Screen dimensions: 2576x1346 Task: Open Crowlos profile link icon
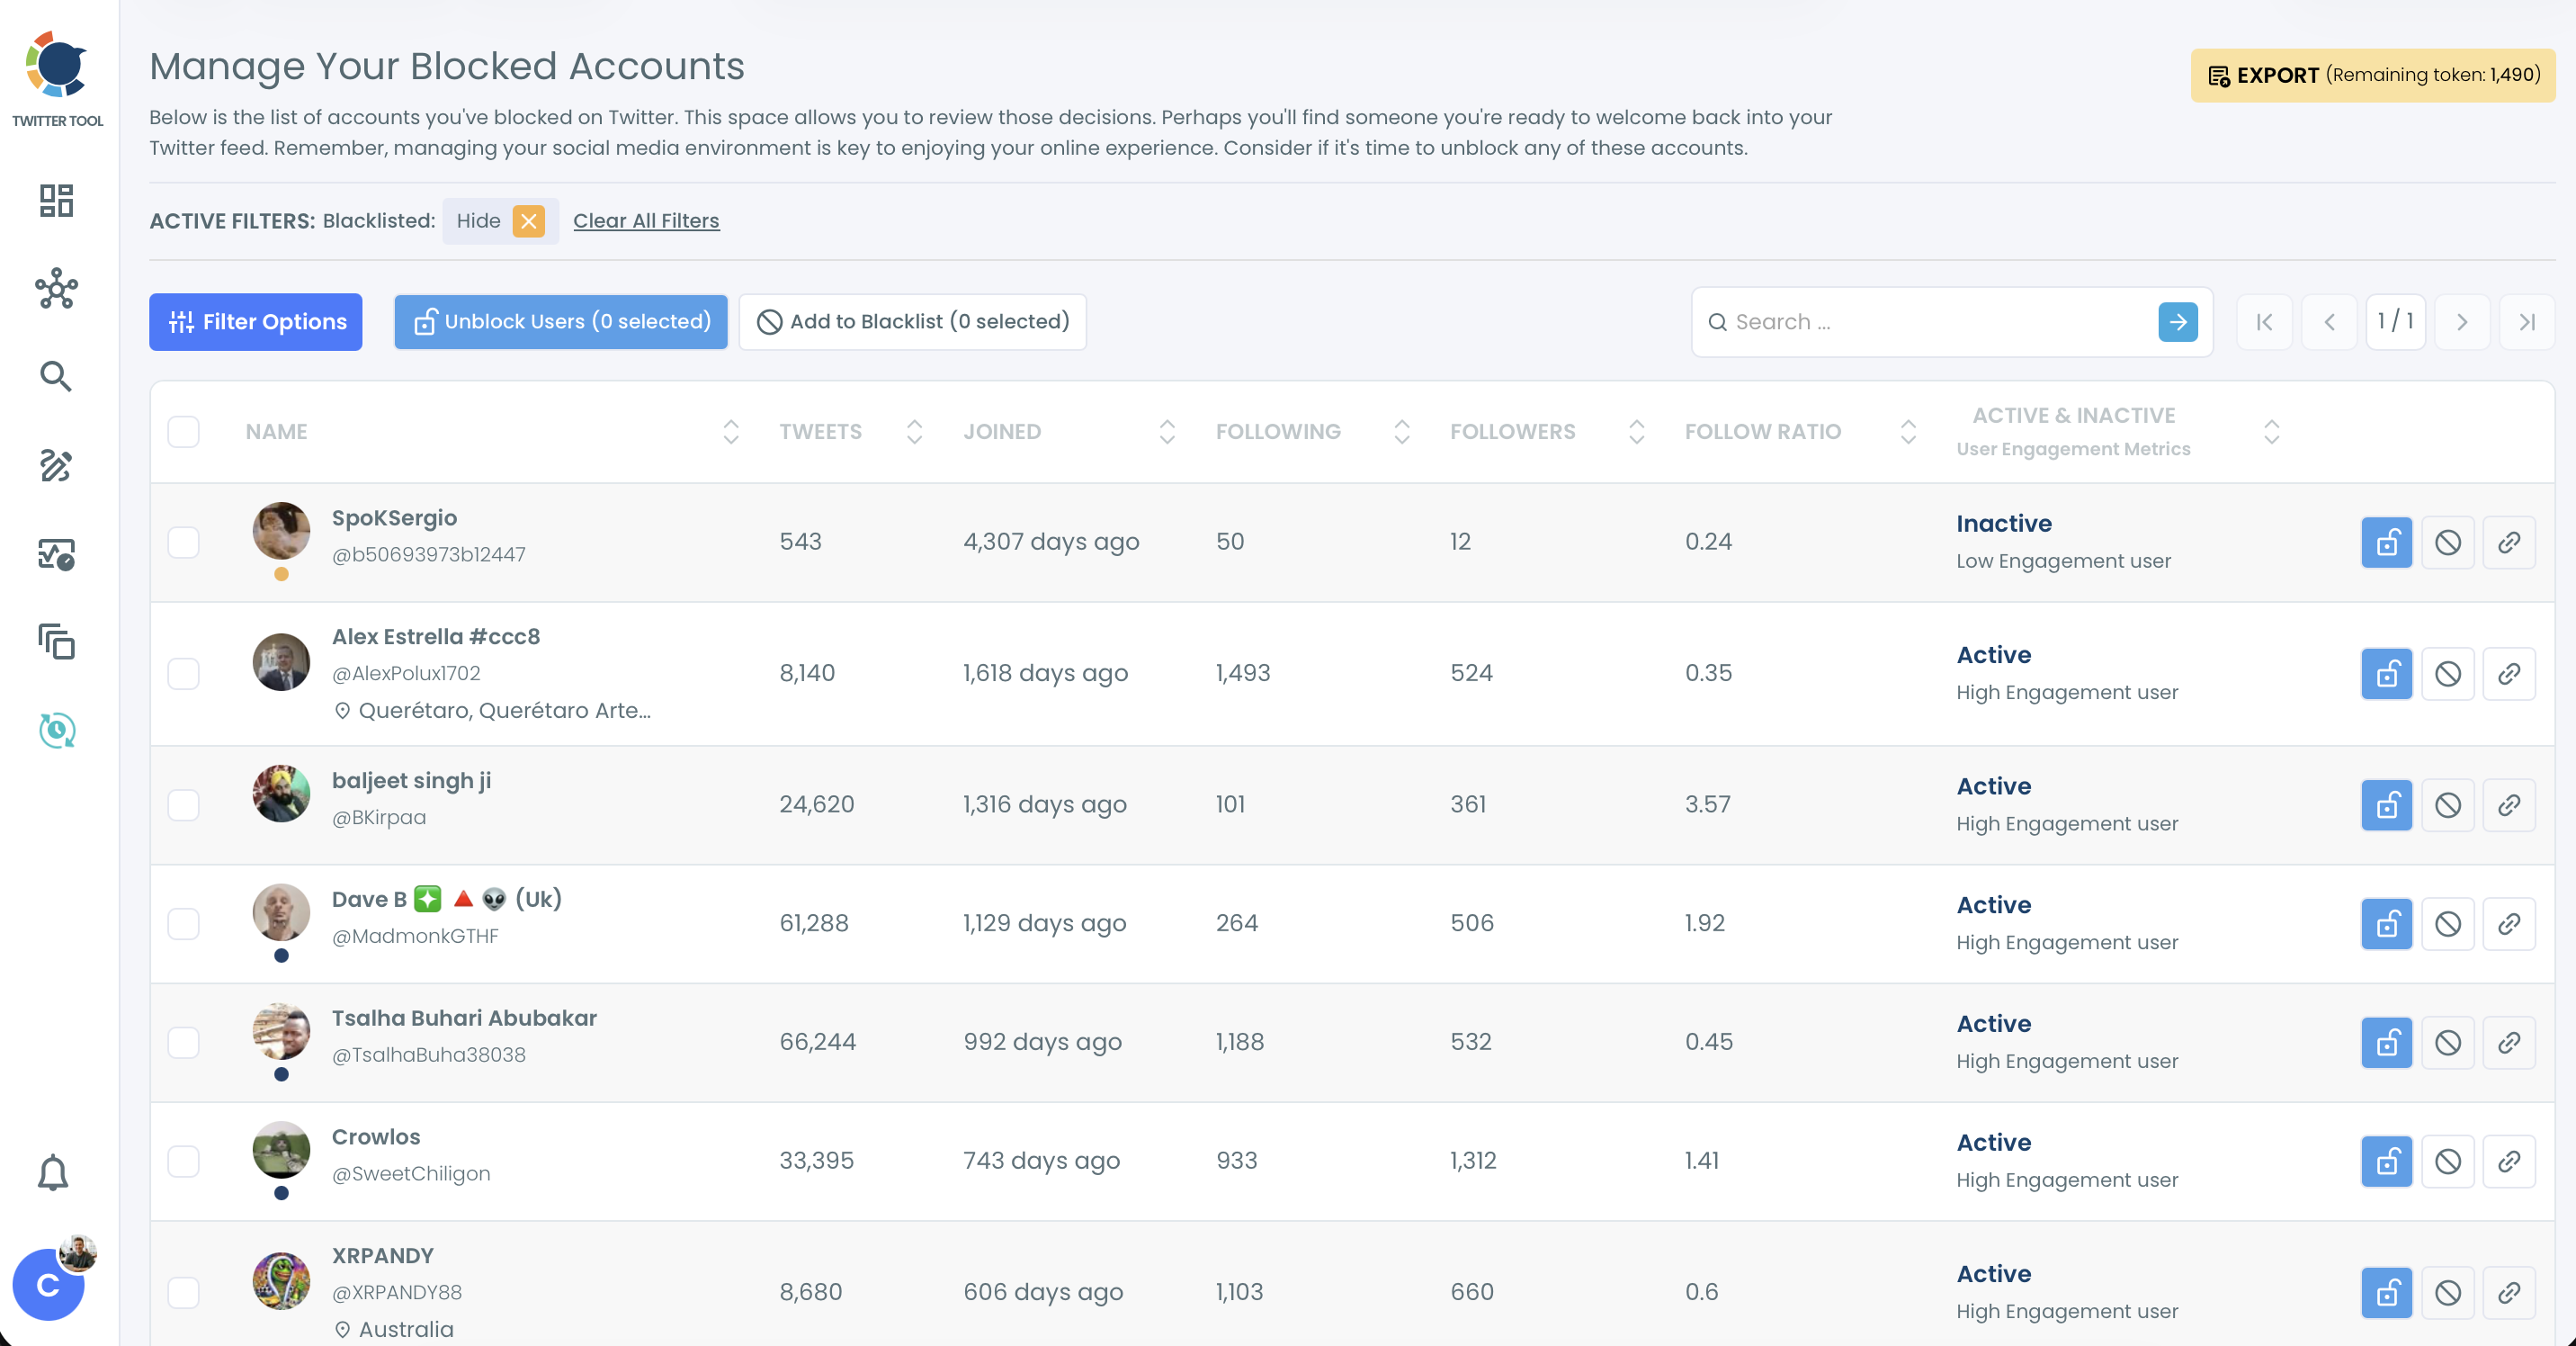pos(2509,1162)
